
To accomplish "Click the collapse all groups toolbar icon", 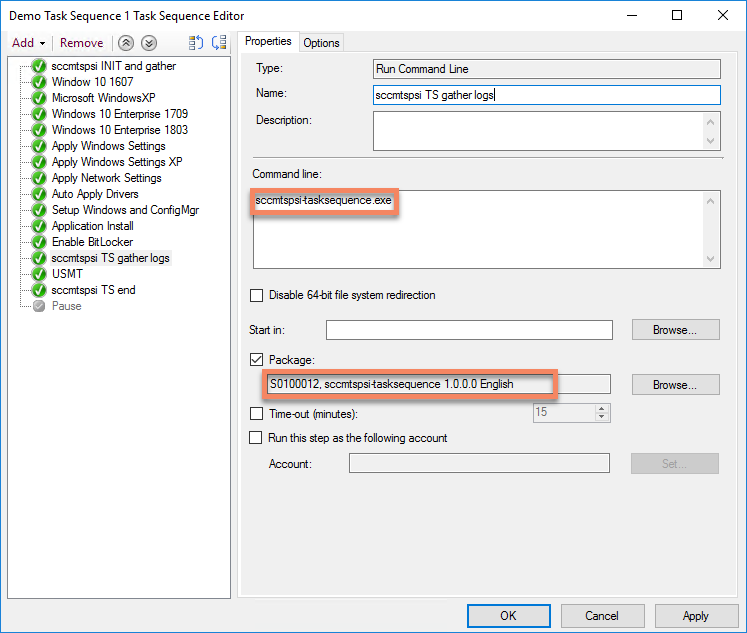I will tap(196, 43).
